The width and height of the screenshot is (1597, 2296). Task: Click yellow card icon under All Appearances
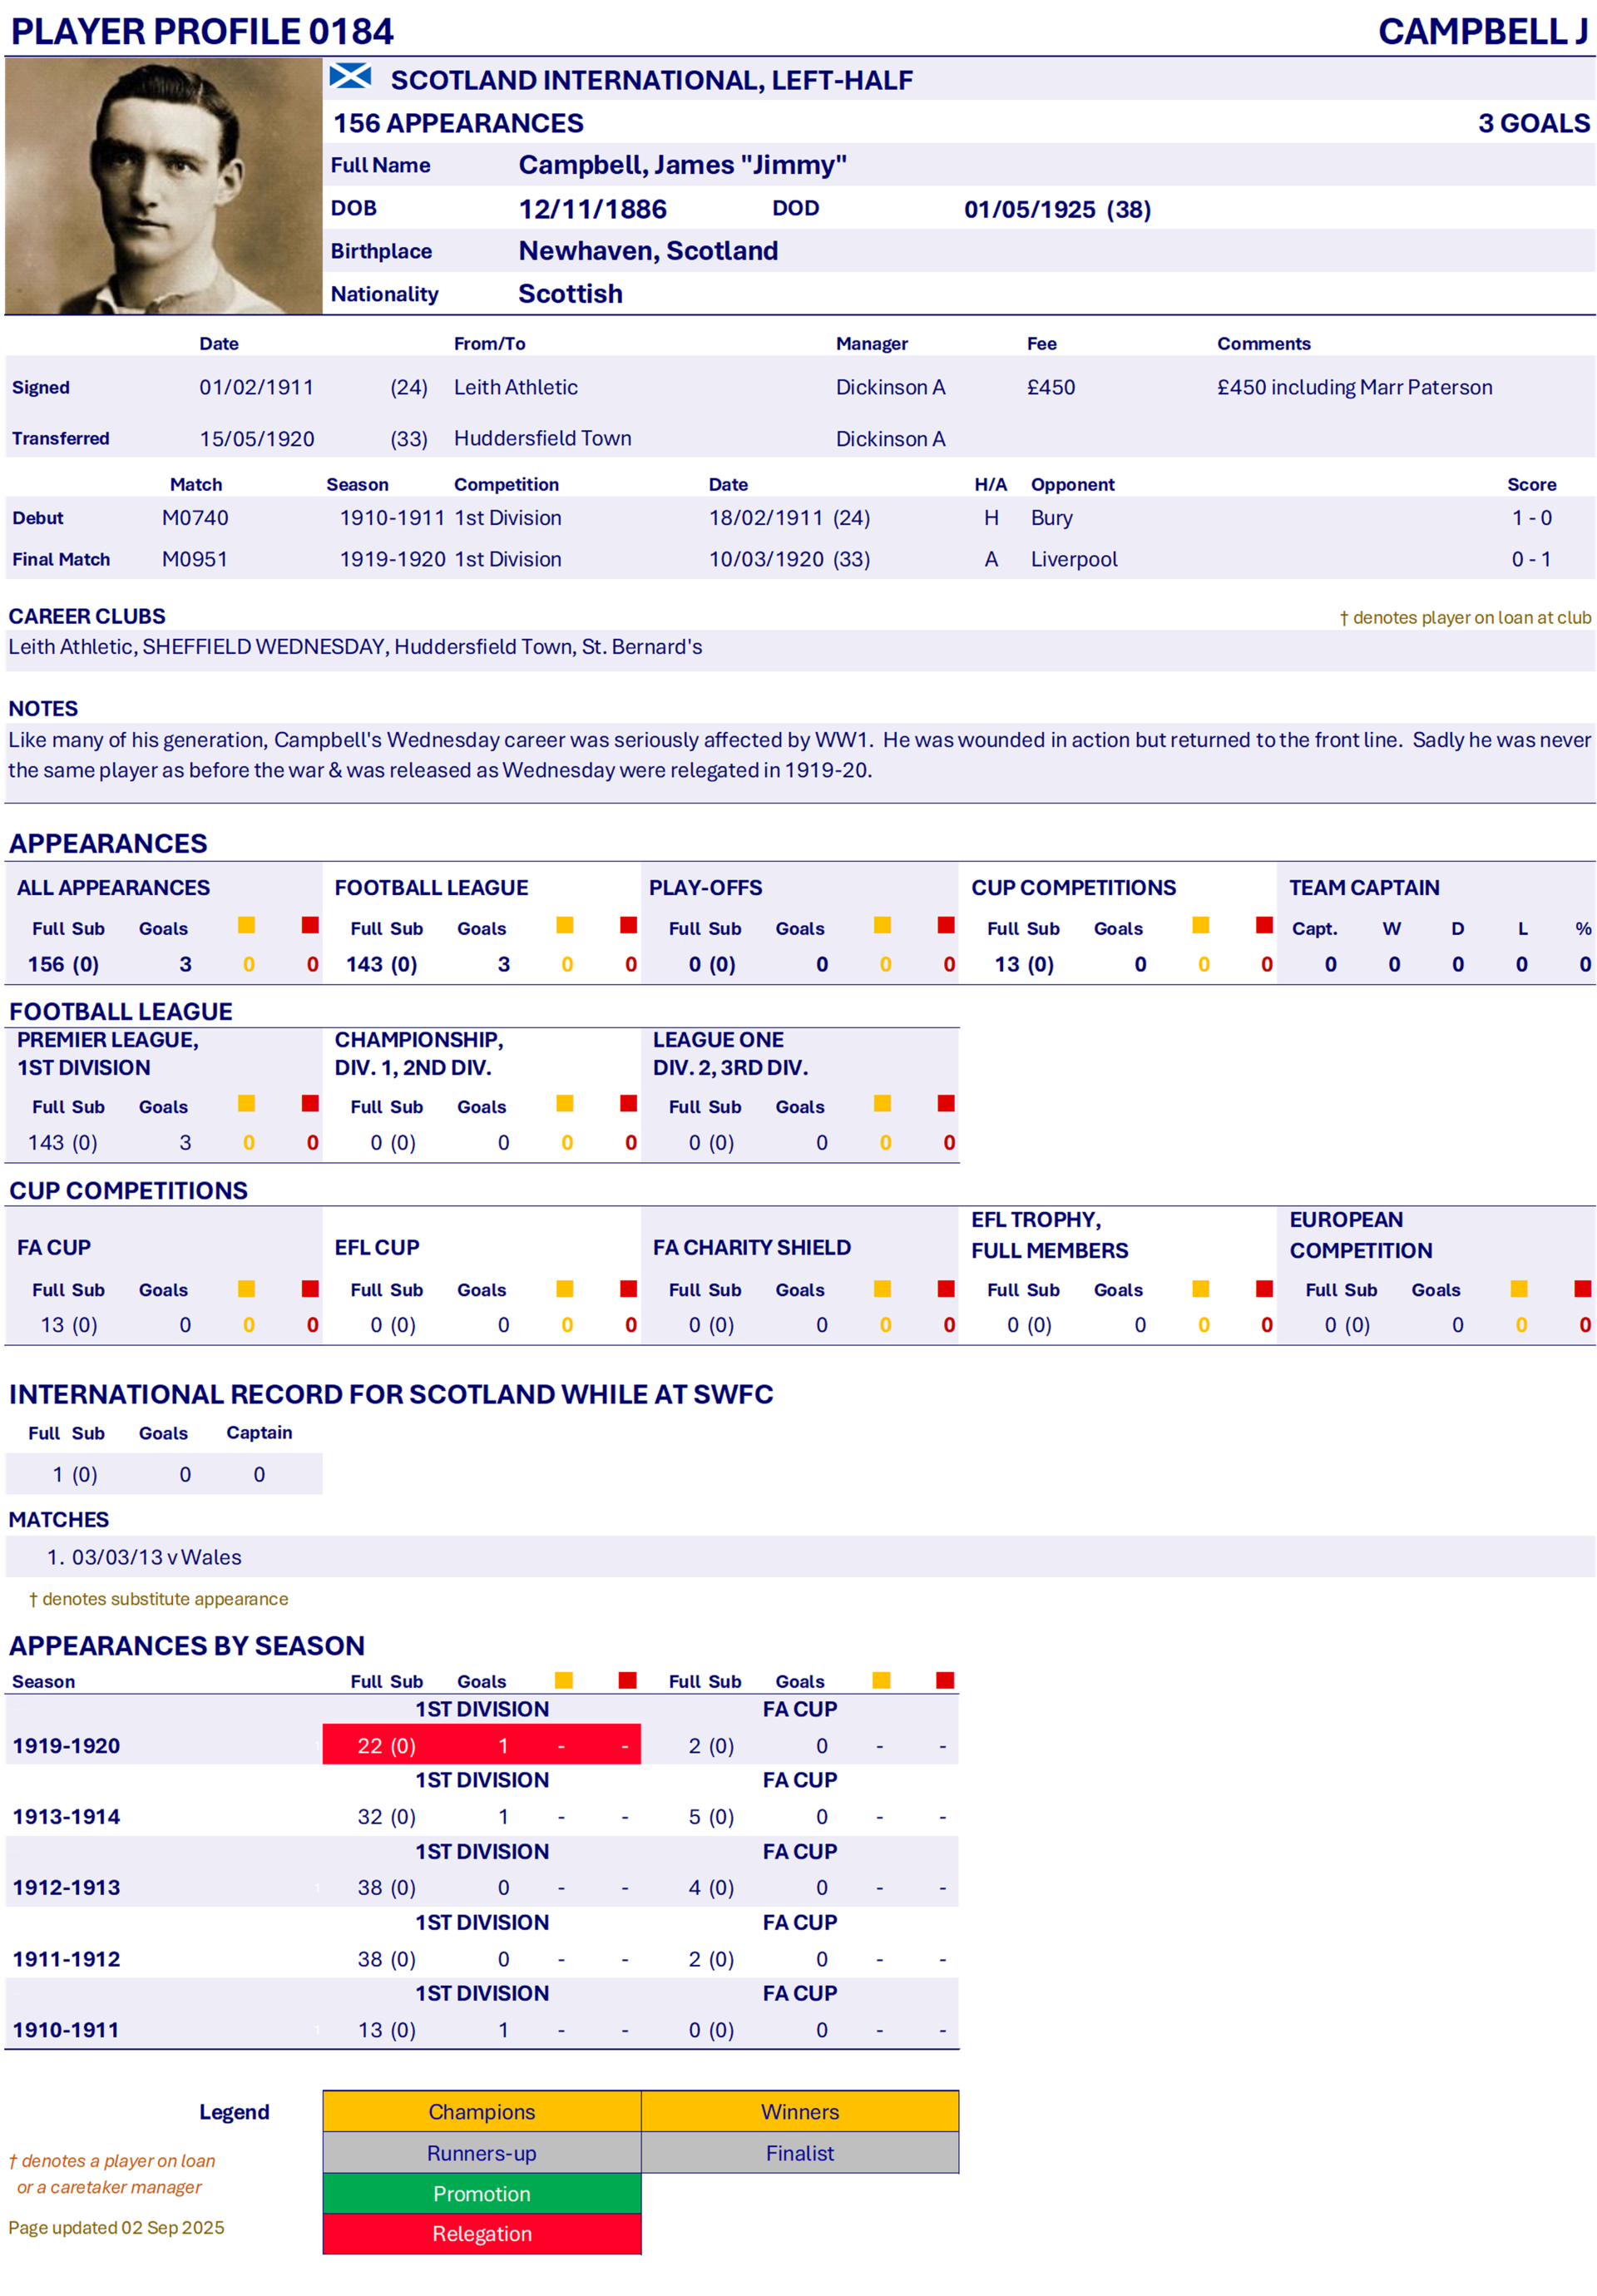point(247,925)
